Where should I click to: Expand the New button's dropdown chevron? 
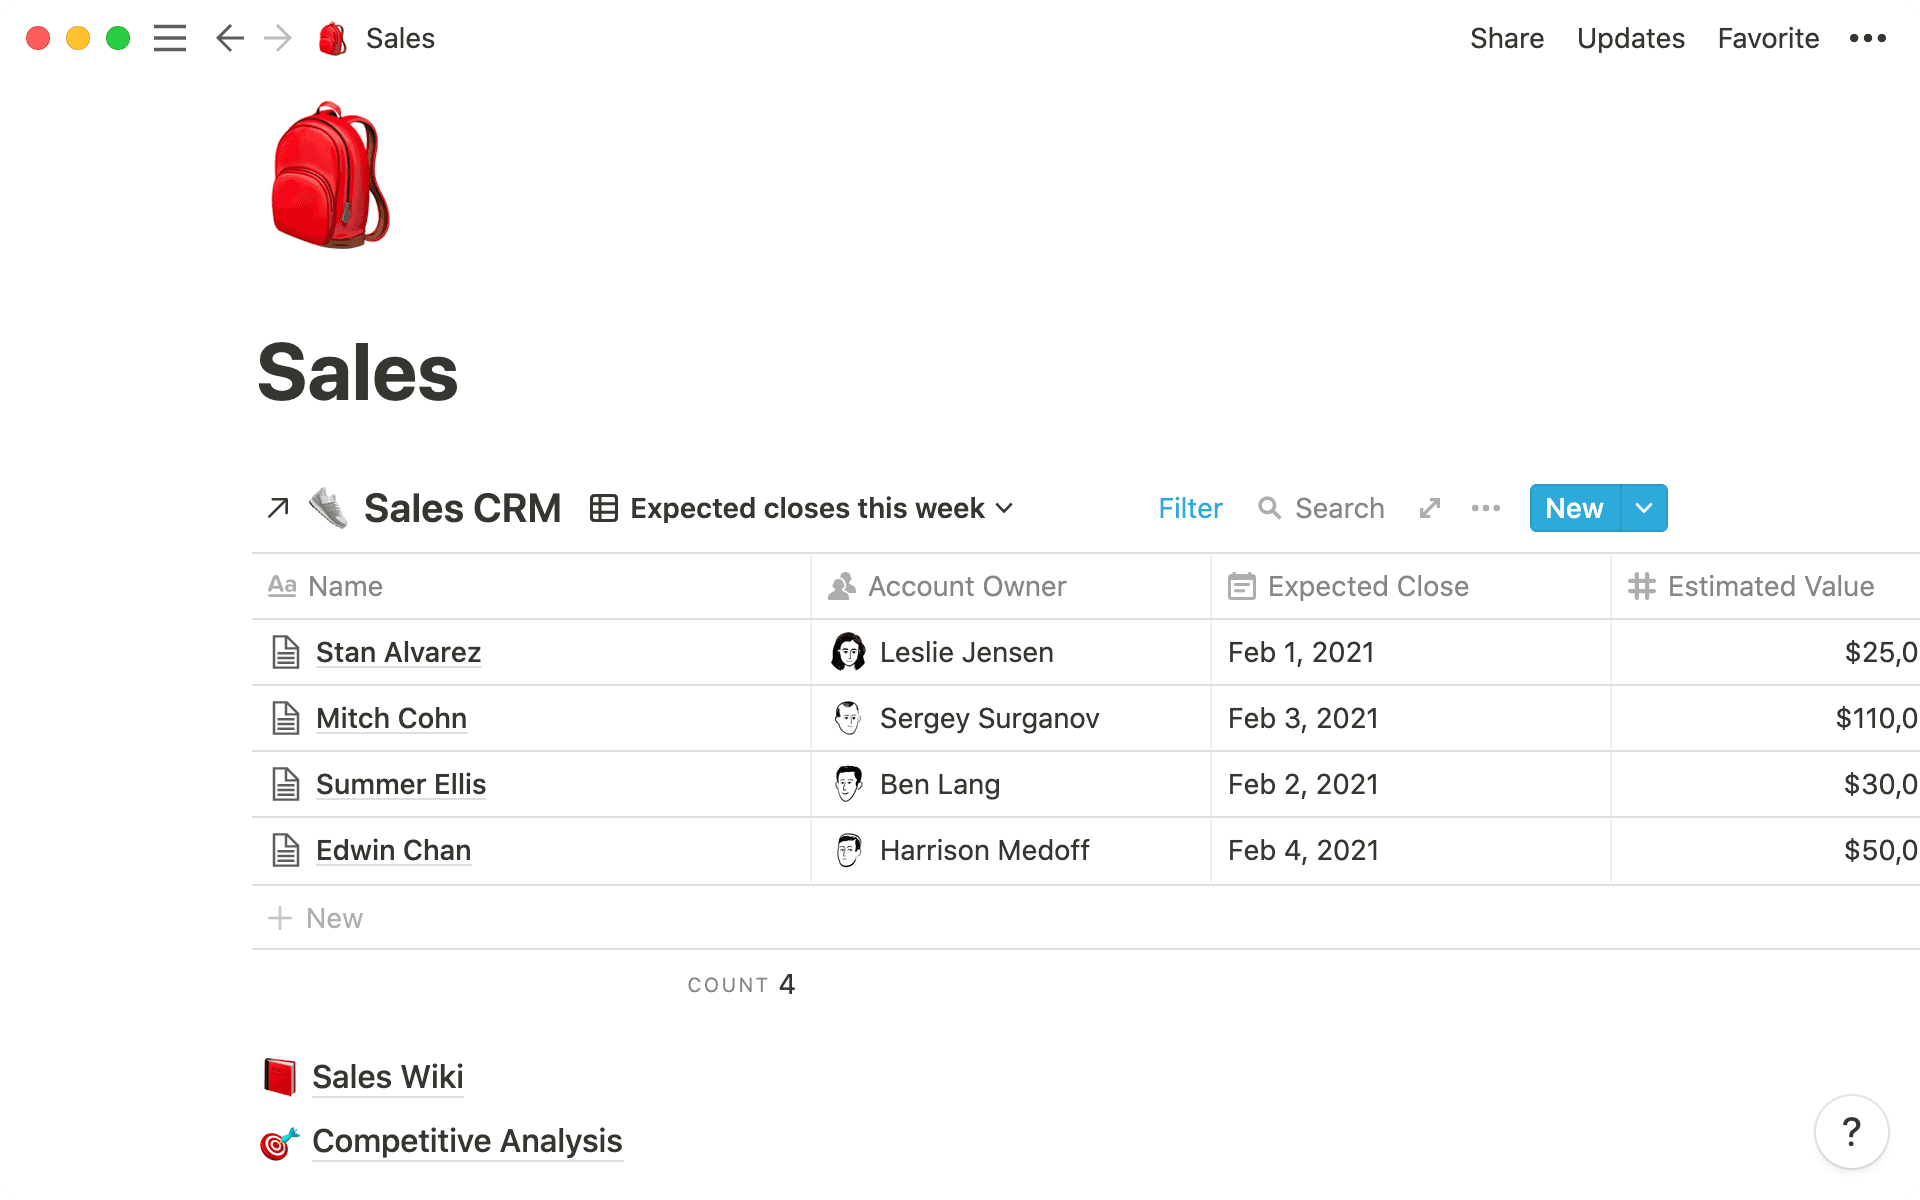click(x=1643, y=508)
